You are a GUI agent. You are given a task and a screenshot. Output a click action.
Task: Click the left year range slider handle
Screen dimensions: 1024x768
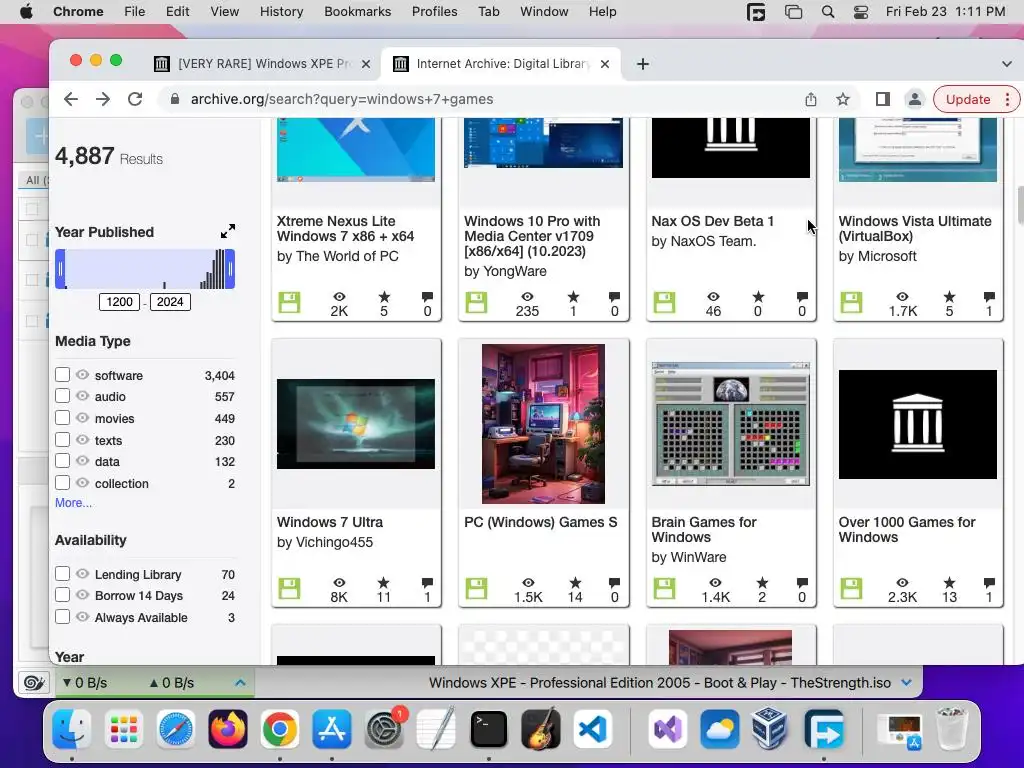(60, 269)
